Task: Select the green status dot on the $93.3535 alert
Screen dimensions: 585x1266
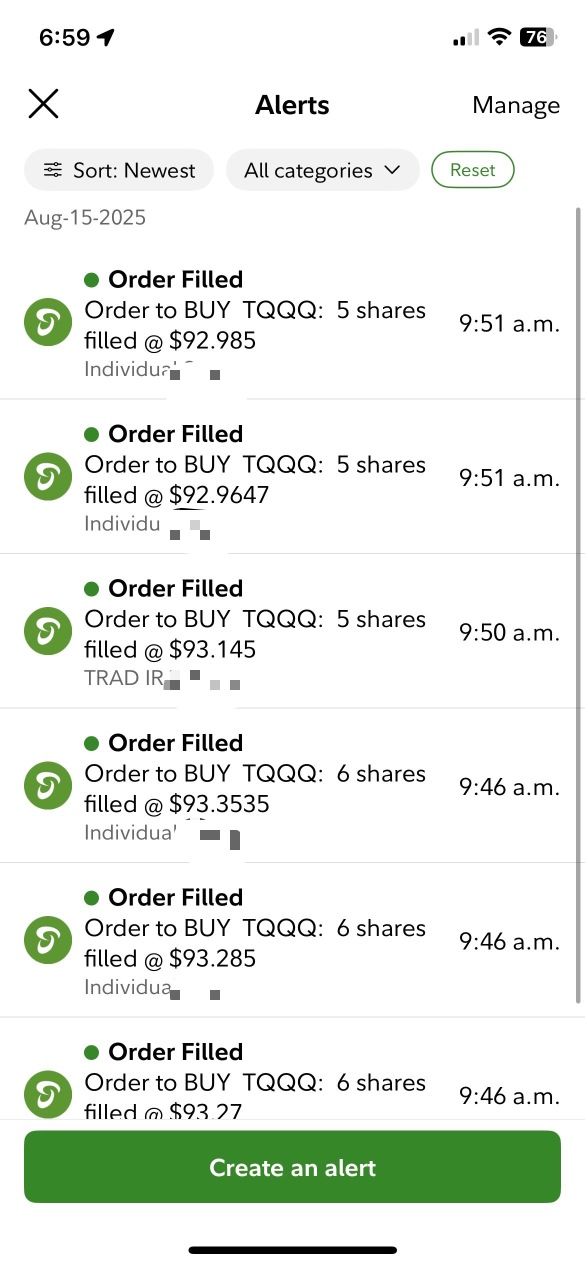Action: pyautogui.click(x=92, y=743)
